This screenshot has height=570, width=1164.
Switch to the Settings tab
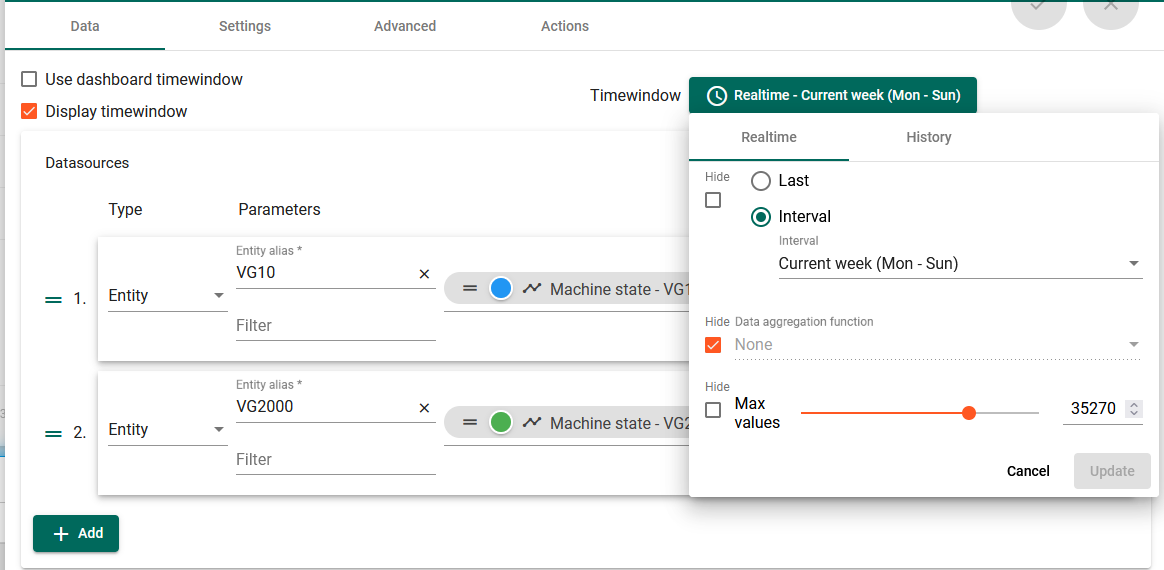245,26
